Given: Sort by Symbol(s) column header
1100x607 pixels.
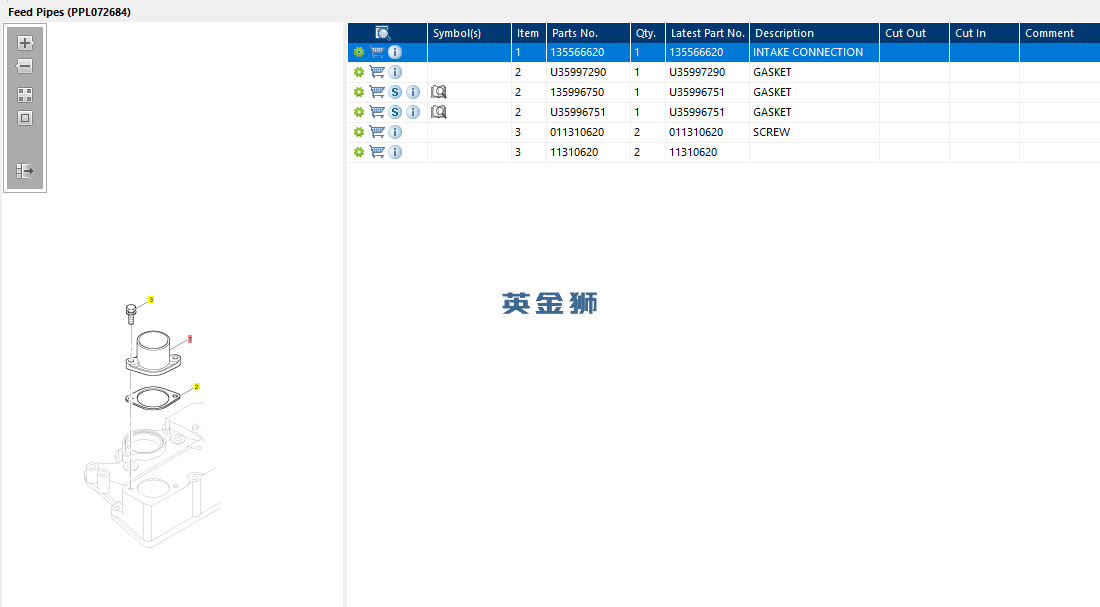Looking at the screenshot, I should point(469,33).
